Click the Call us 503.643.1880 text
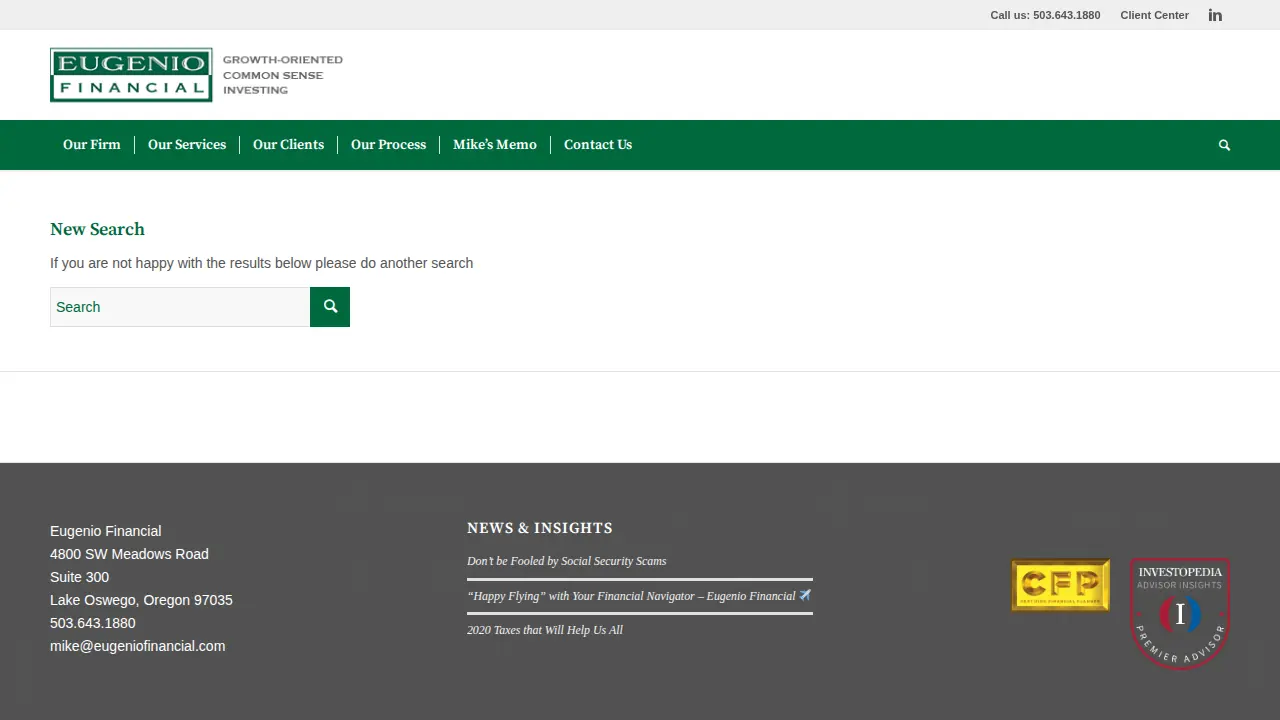 click(x=1045, y=15)
